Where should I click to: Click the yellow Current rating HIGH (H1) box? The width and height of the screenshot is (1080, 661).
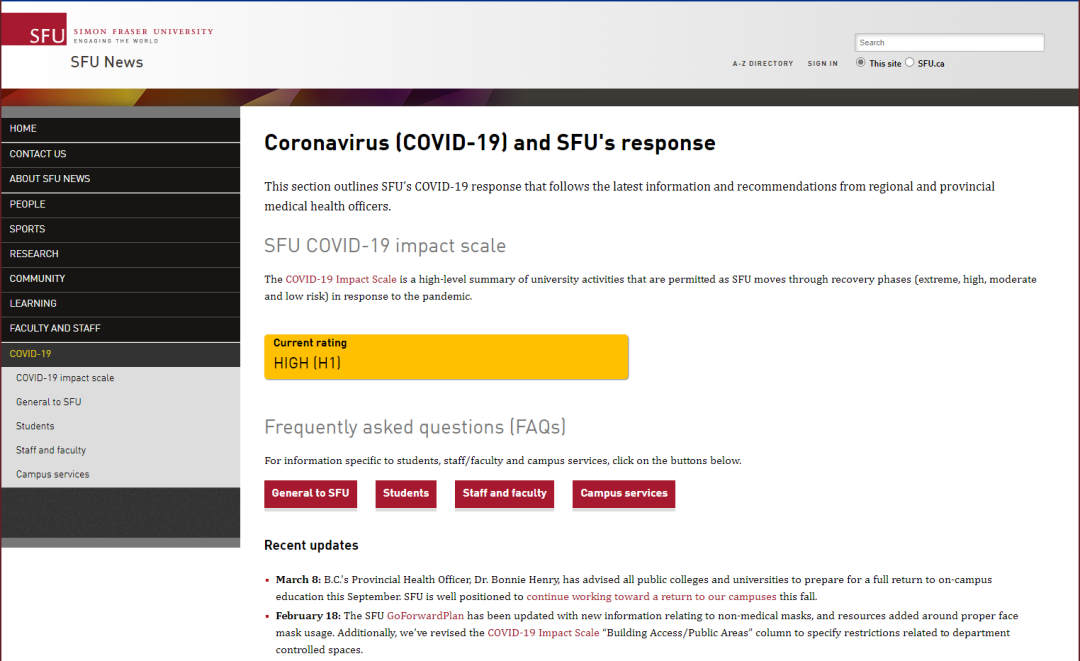(446, 357)
